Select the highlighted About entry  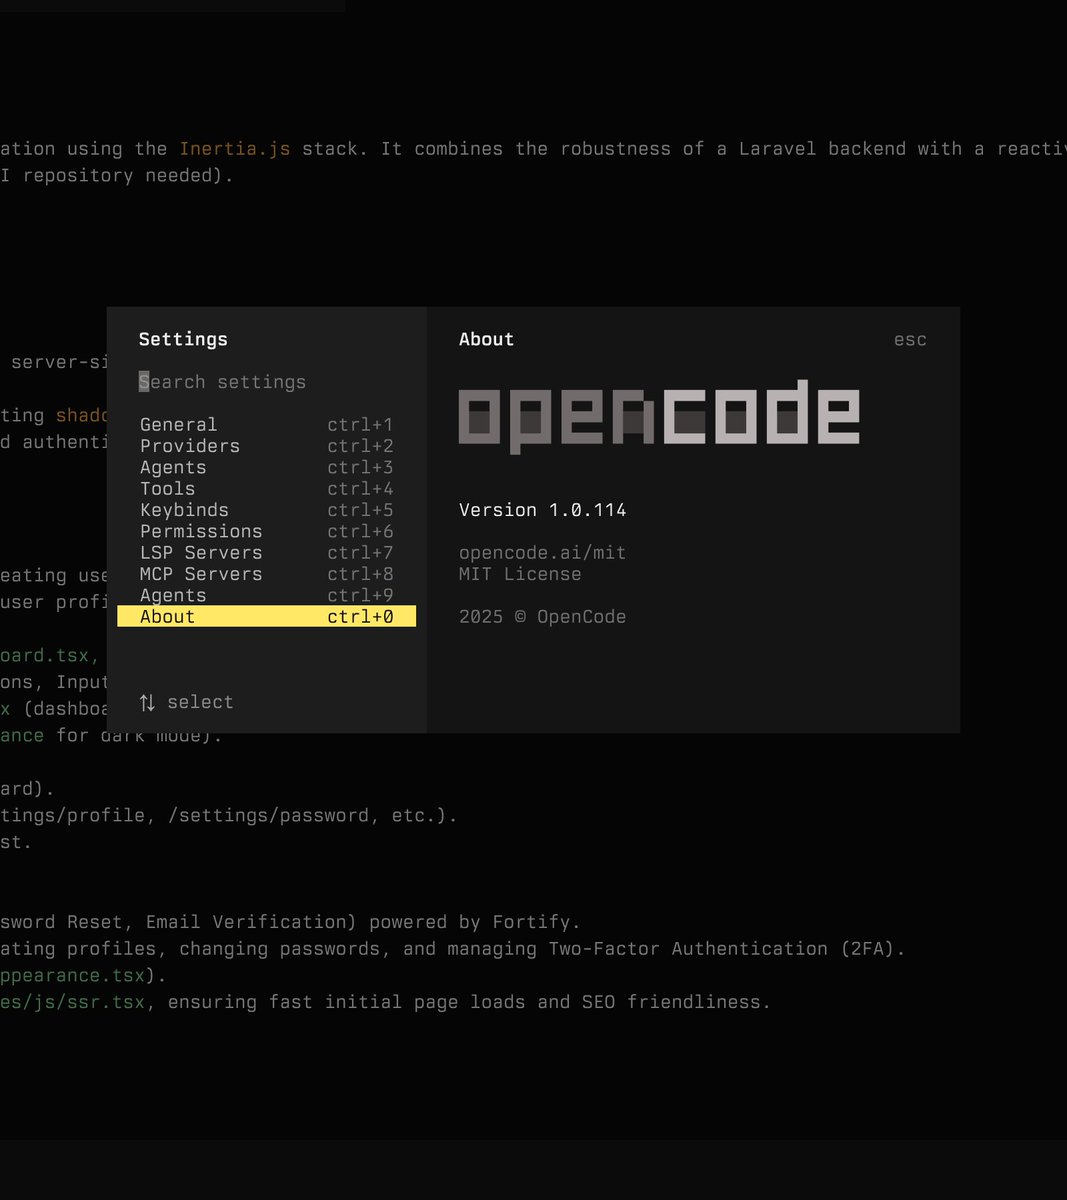coord(167,616)
